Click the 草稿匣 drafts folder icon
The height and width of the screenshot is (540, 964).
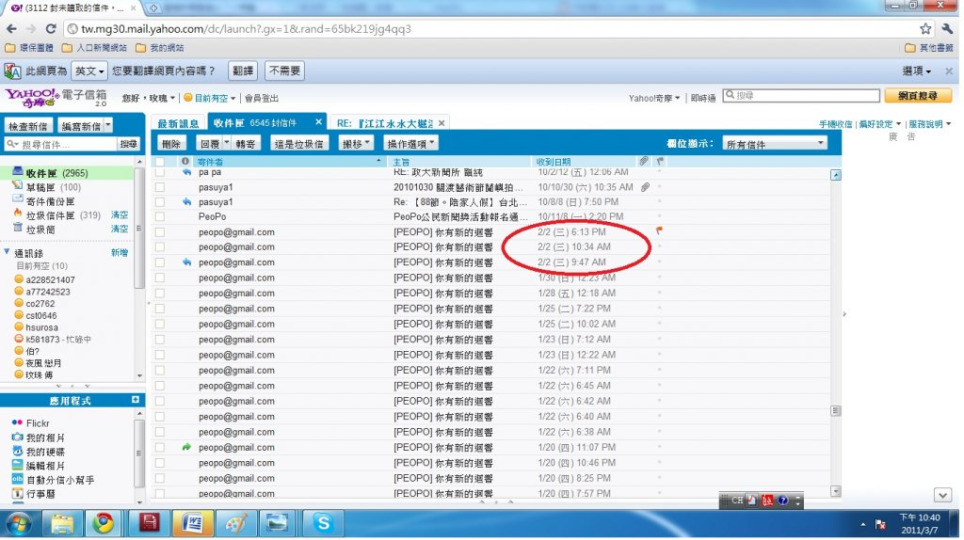17,187
